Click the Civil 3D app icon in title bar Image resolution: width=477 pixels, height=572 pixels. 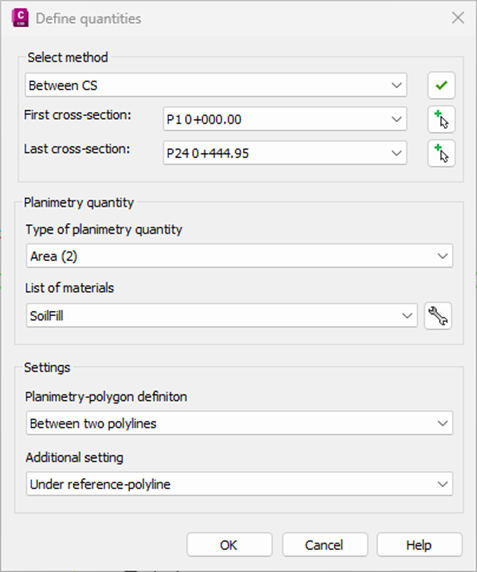[20, 18]
